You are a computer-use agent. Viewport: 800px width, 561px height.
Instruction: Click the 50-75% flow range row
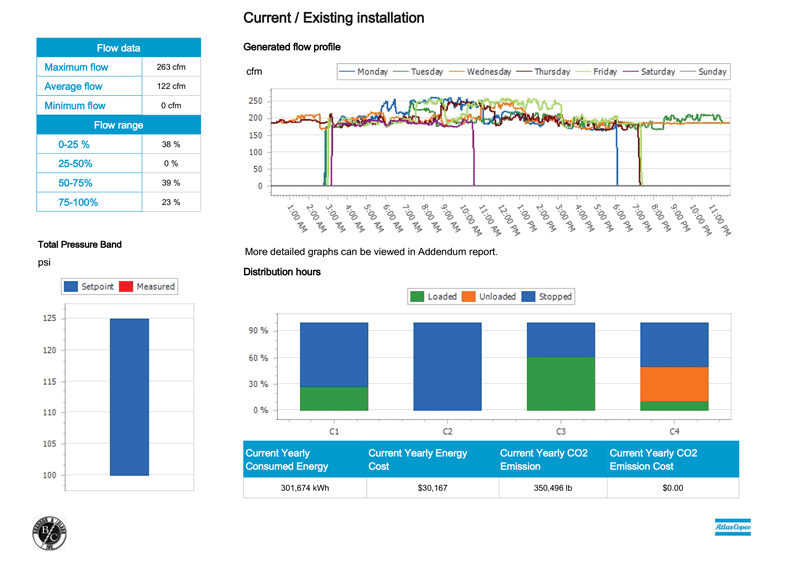coord(118,183)
